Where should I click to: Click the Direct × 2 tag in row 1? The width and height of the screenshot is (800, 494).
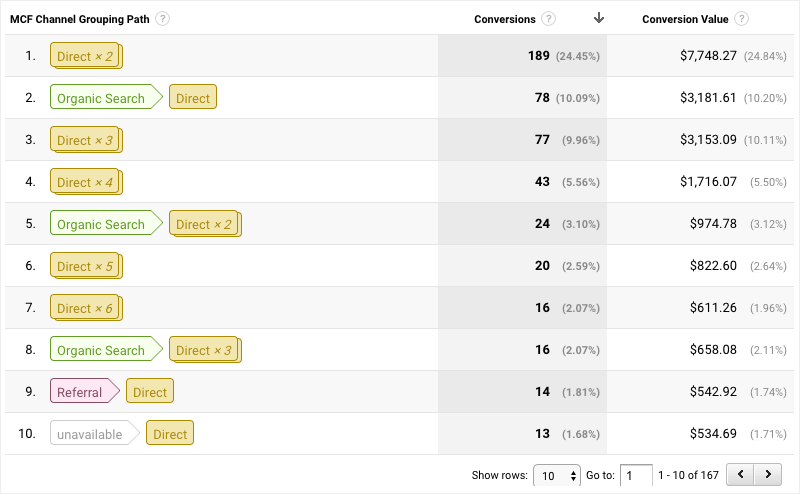click(86, 56)
